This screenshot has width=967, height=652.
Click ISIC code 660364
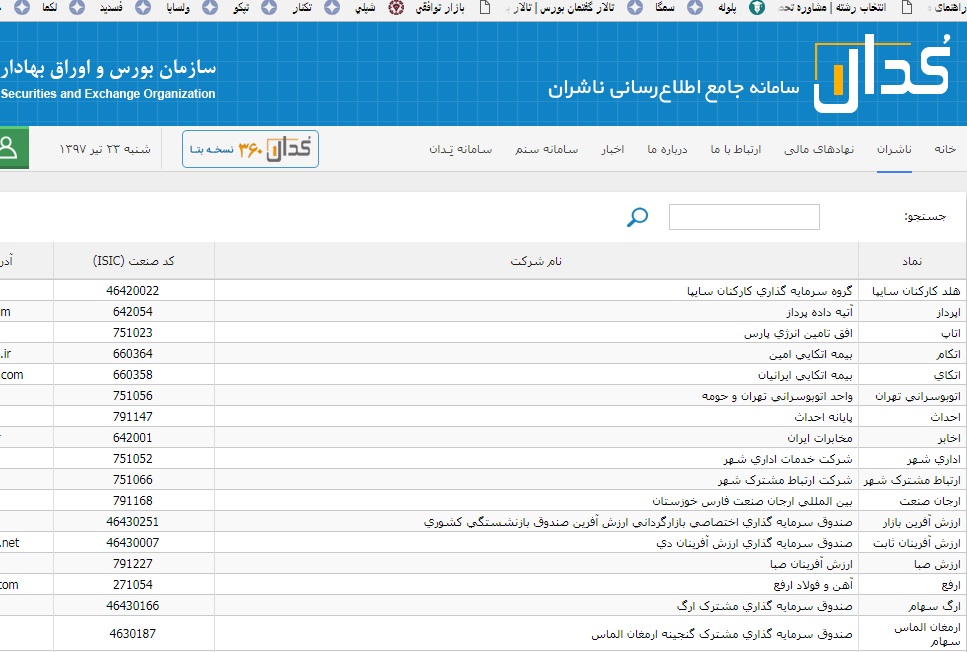[x=133, y=353]
